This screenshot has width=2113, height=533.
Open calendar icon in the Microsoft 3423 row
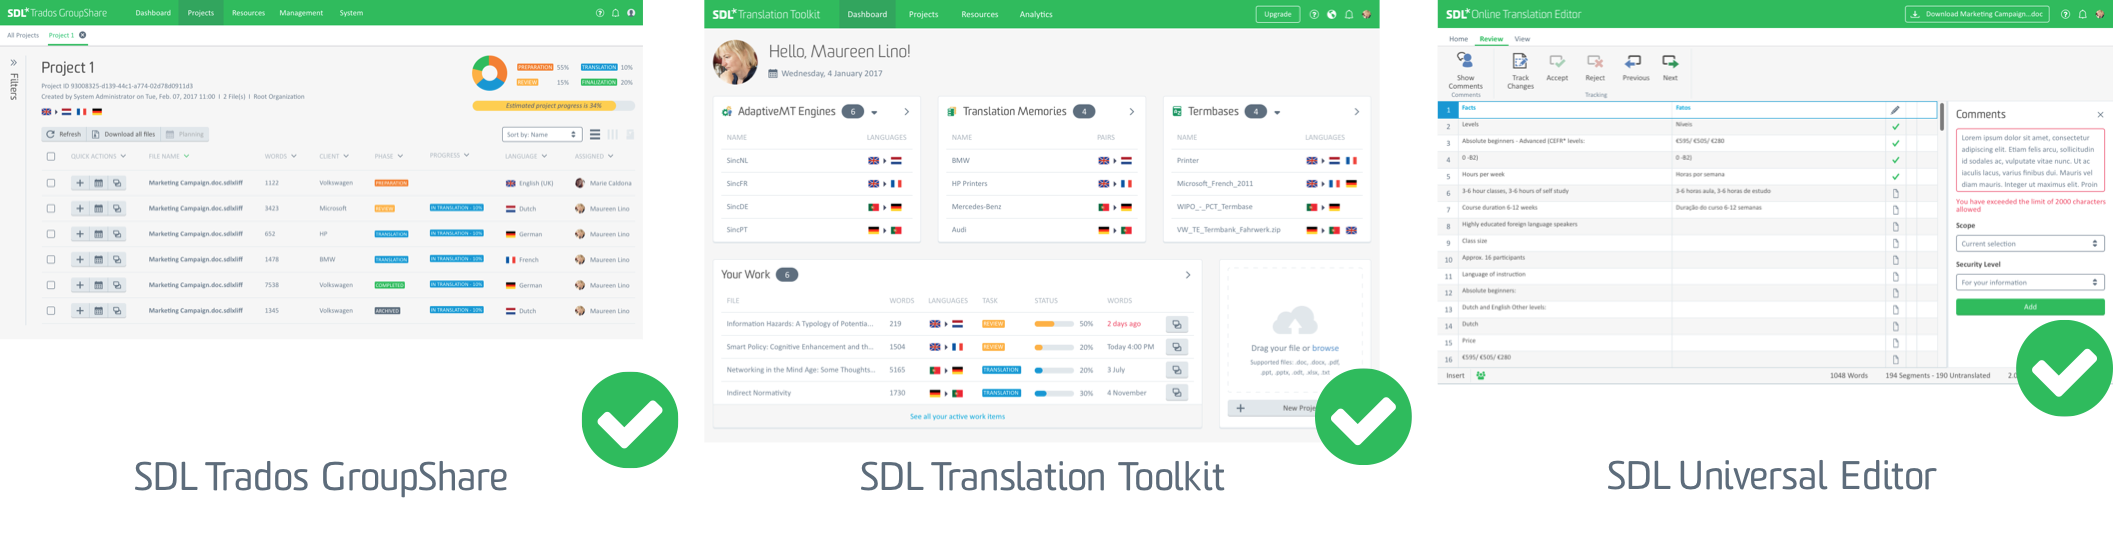tap(98, 209)
